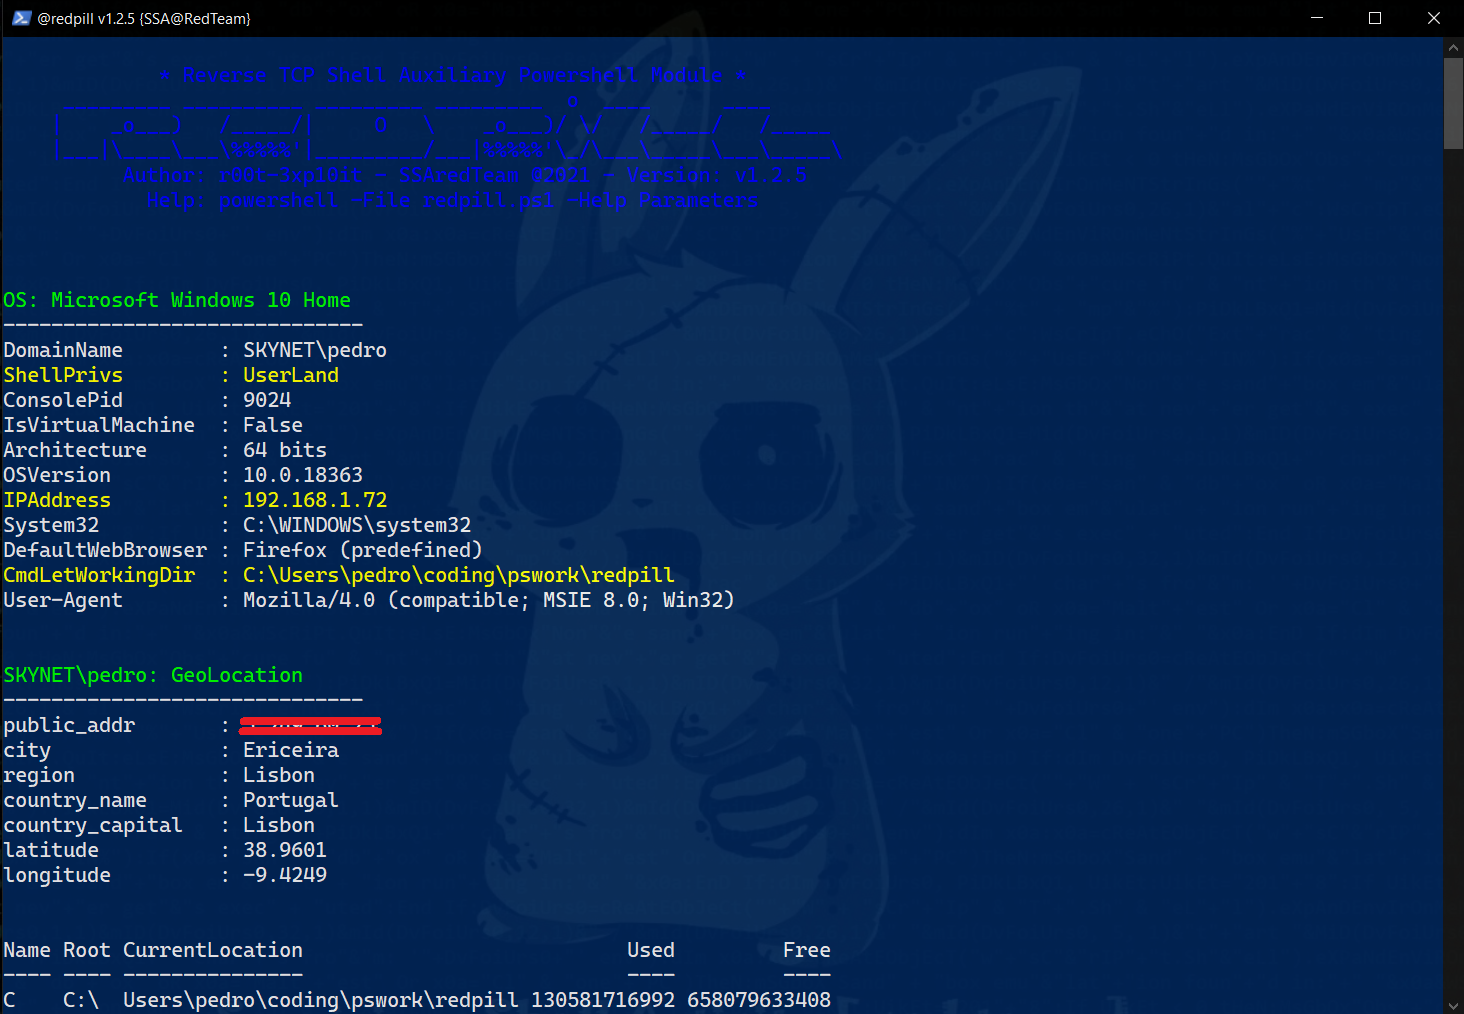Select IP address '192.168.1.72'

315,500
